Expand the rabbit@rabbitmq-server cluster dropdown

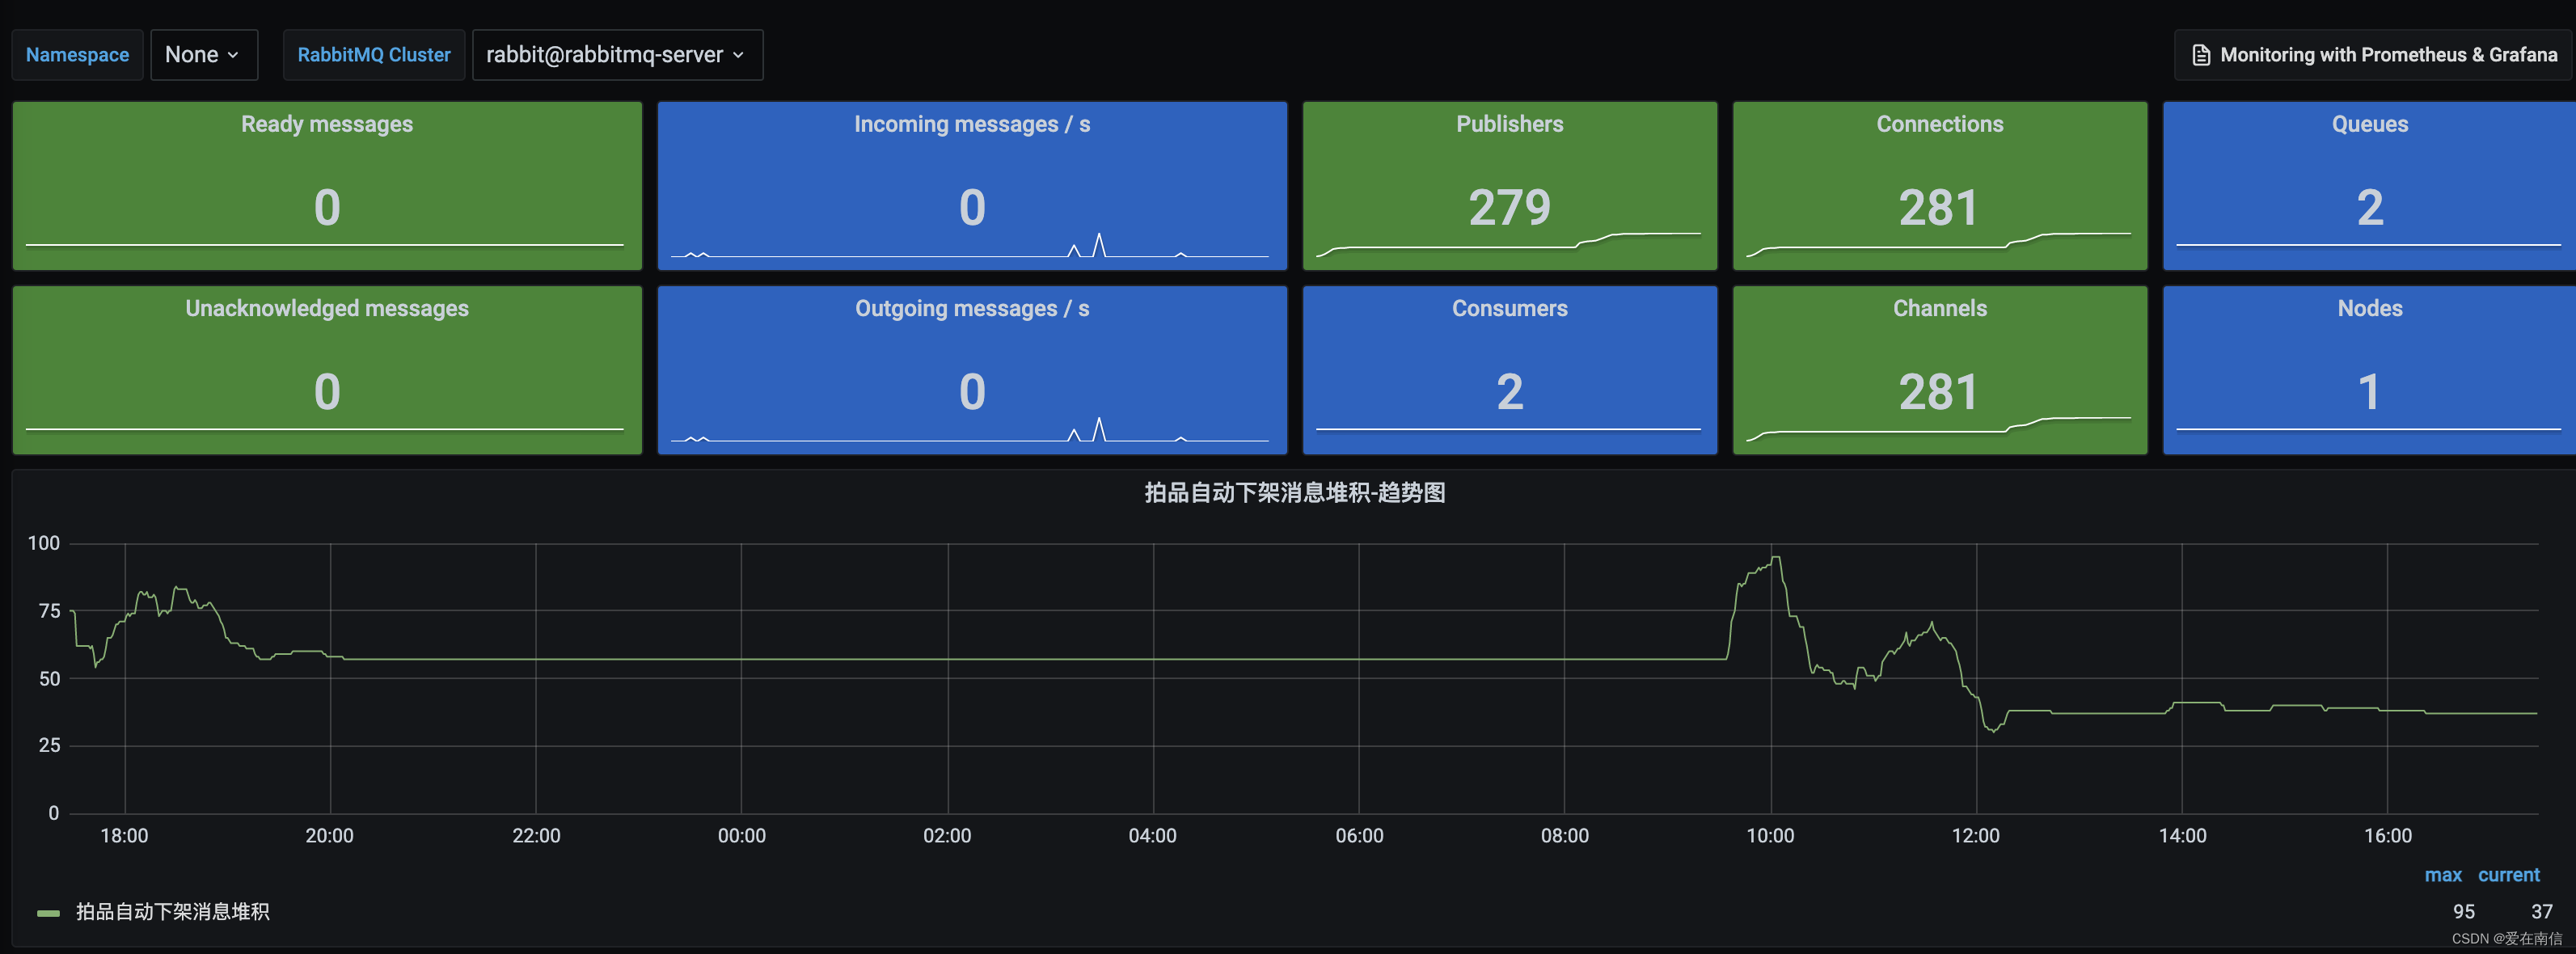point(616,55)
